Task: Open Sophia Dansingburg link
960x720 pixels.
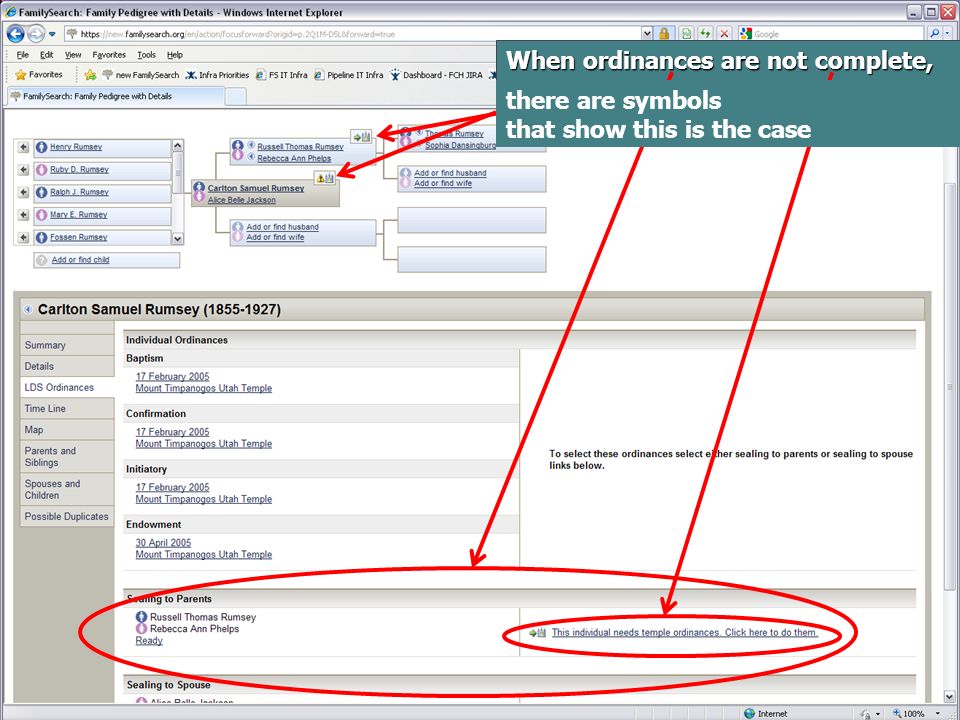Action: 460,146
